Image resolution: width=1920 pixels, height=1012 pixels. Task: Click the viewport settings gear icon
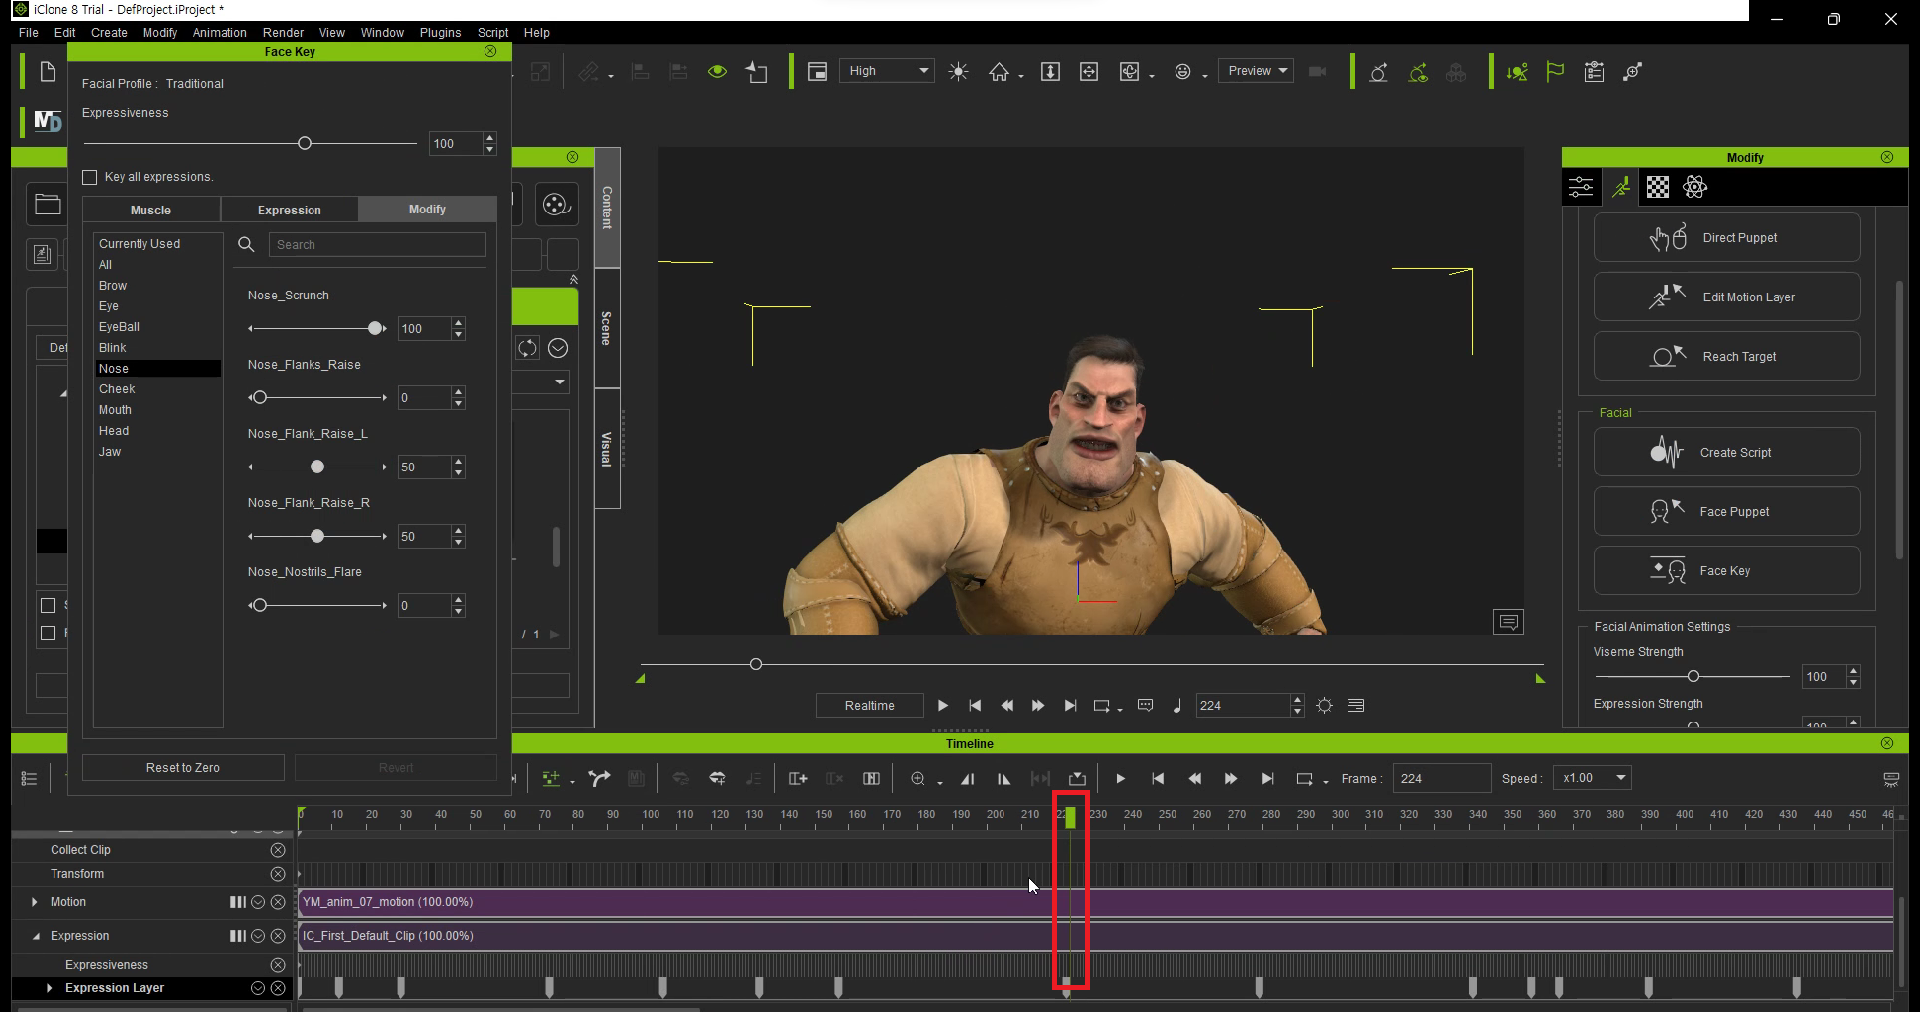(1324, 706)
